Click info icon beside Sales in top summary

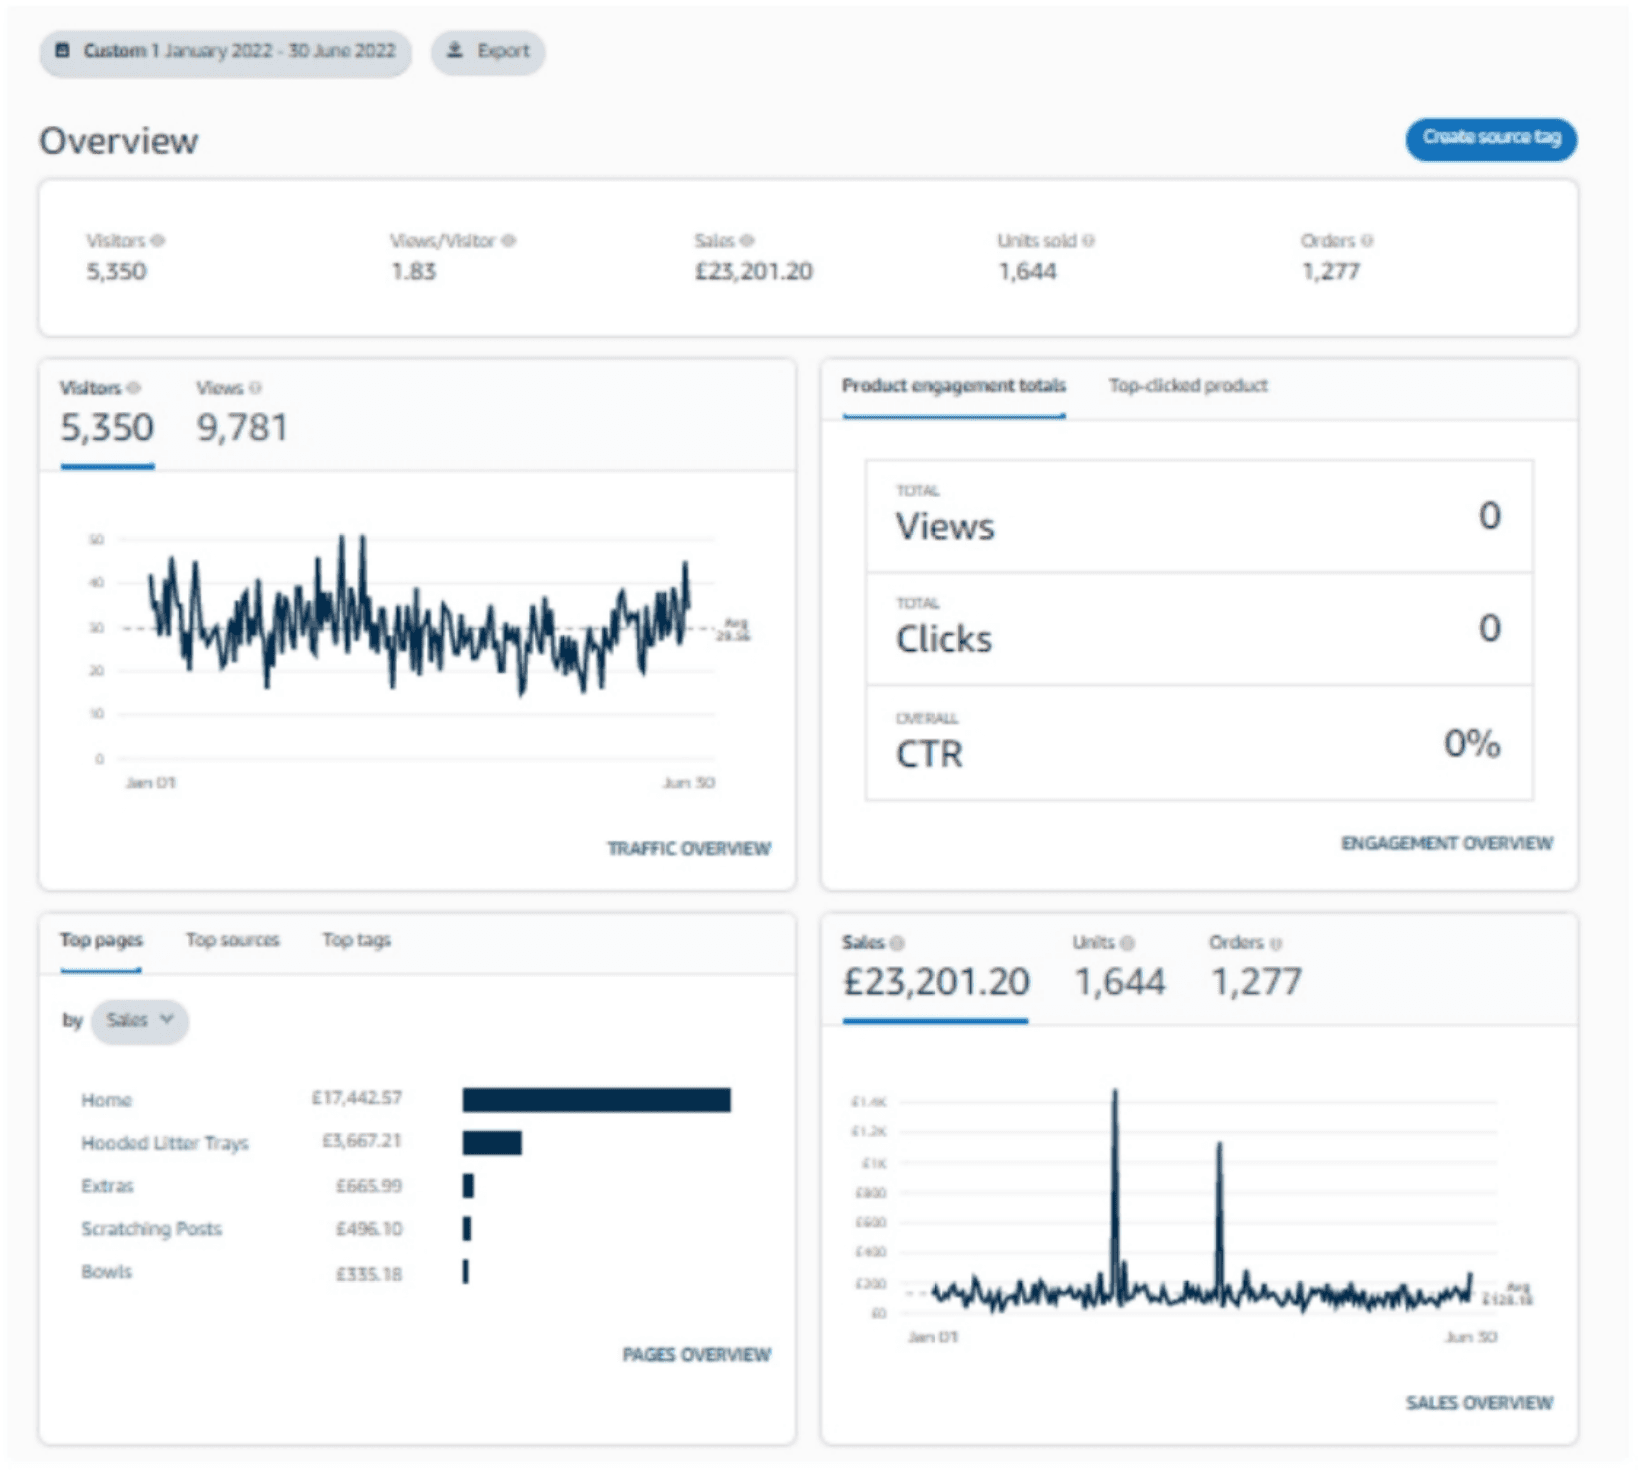[x=747, y=240]
